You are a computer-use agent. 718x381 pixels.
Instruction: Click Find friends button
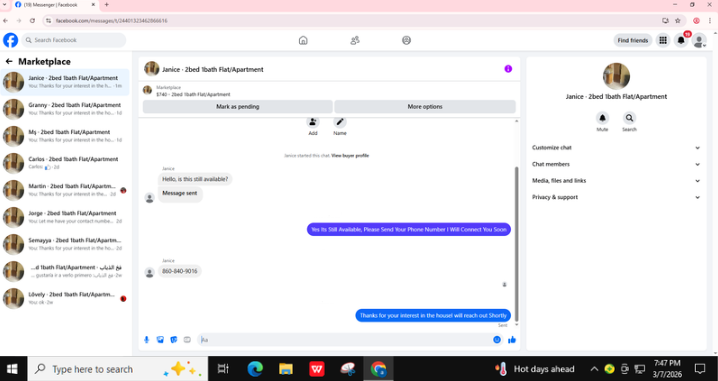633,40
